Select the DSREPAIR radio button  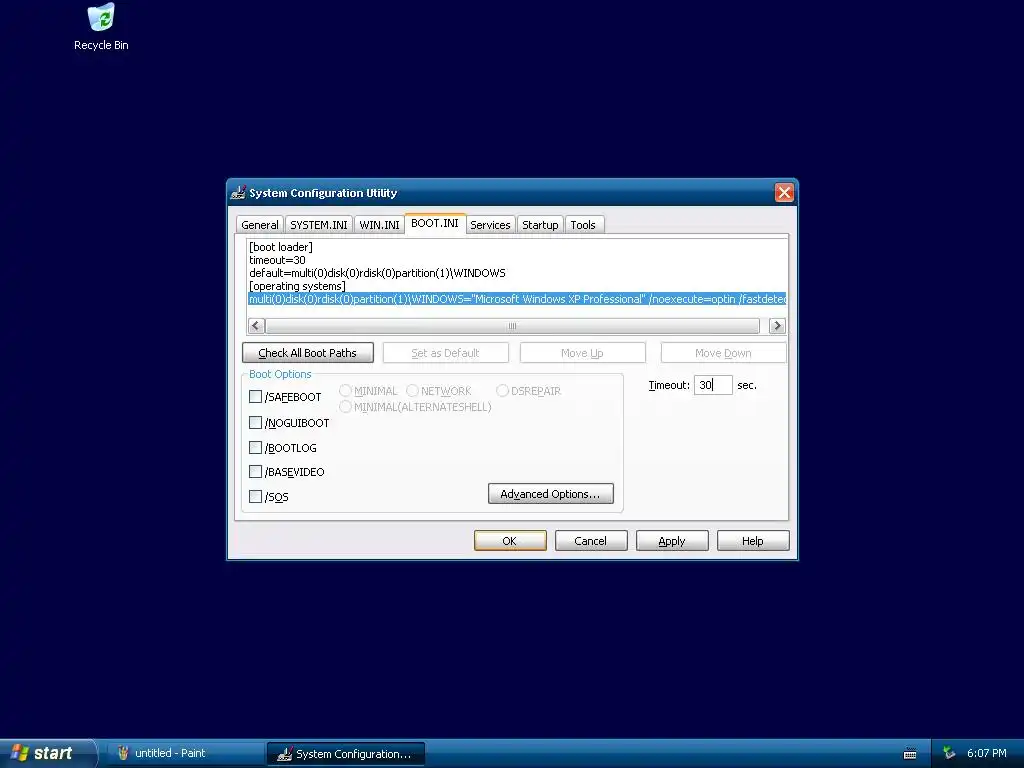pos(502,391)
